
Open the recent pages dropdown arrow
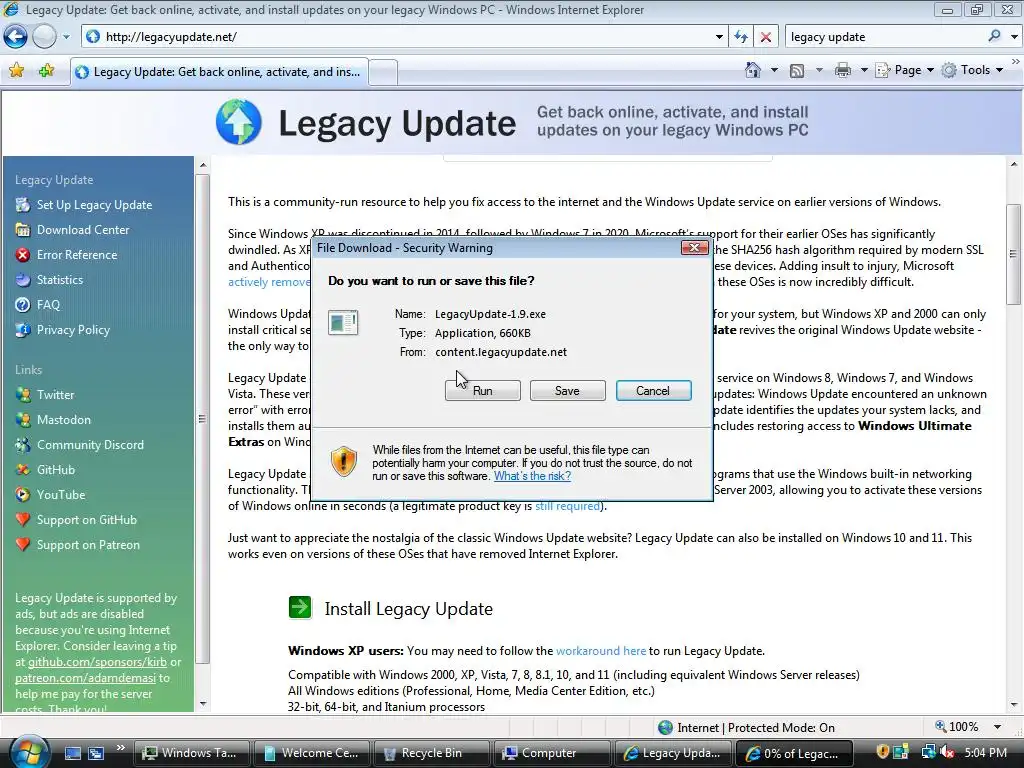[x=66, y=37]
